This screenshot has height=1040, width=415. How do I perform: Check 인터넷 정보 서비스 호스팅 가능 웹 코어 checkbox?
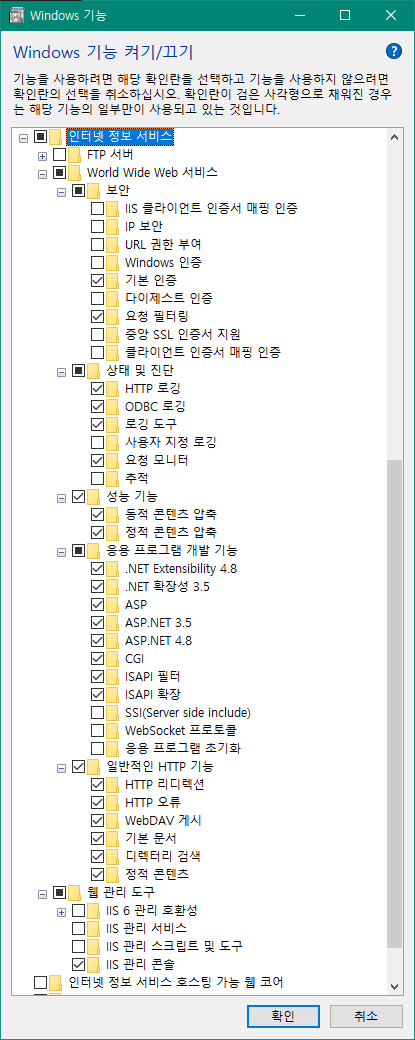(40, 982)
